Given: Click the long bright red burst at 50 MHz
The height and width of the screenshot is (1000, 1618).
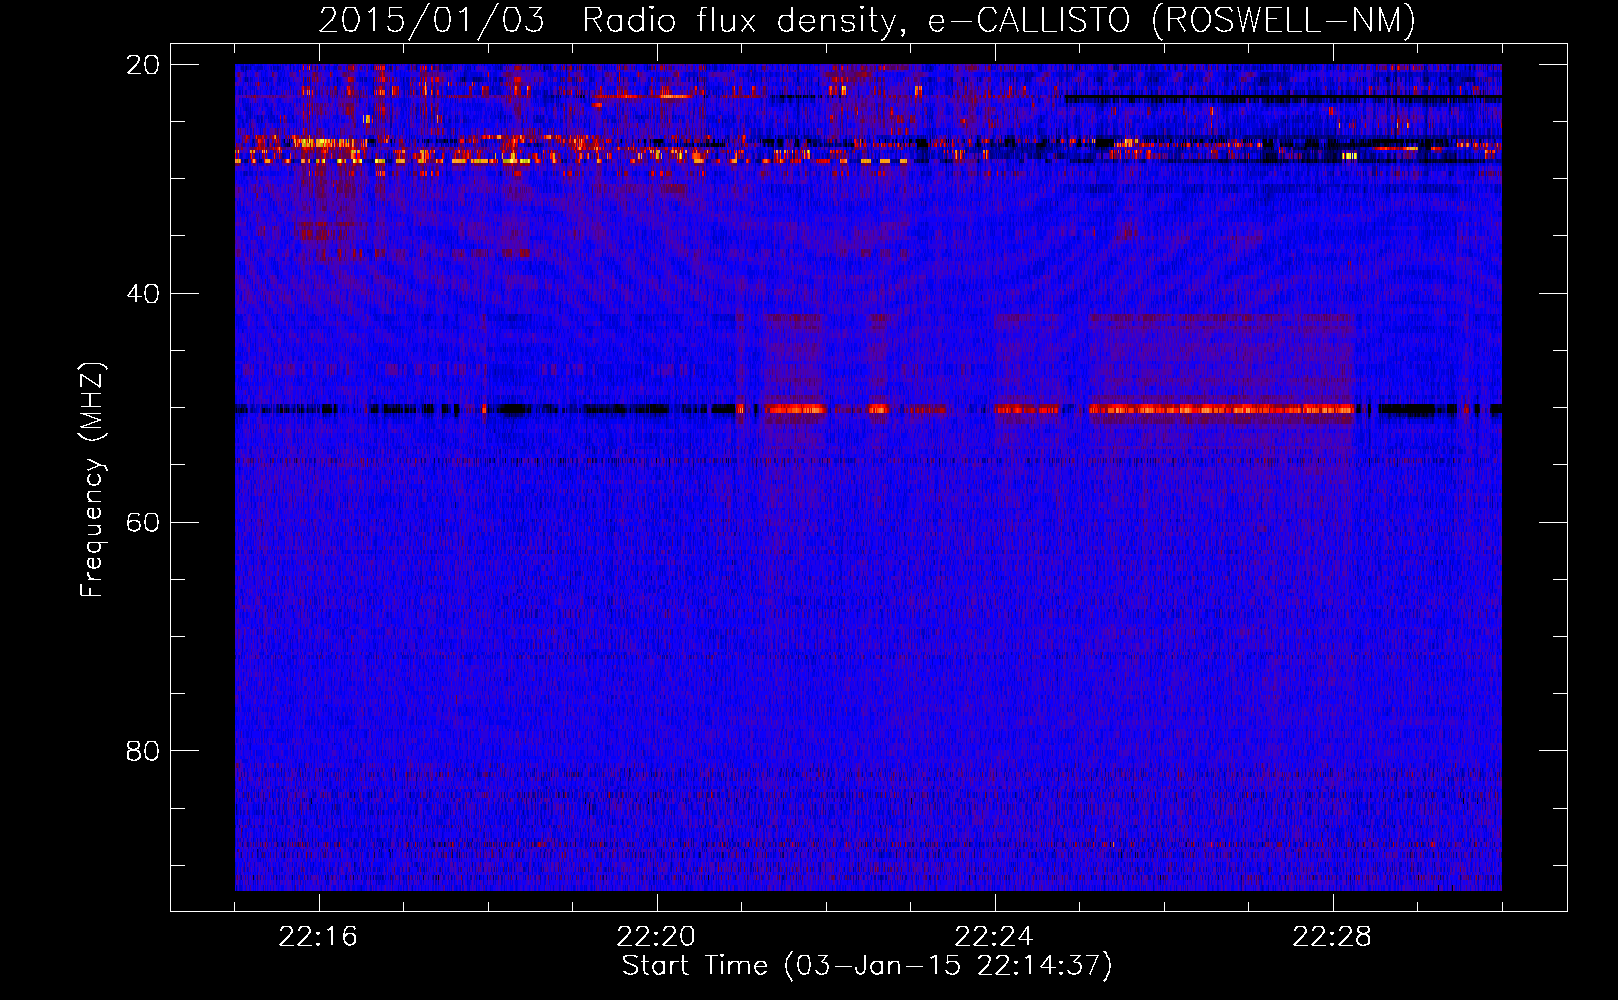Looking at the screenshot, I should [x=1221, y=409].
